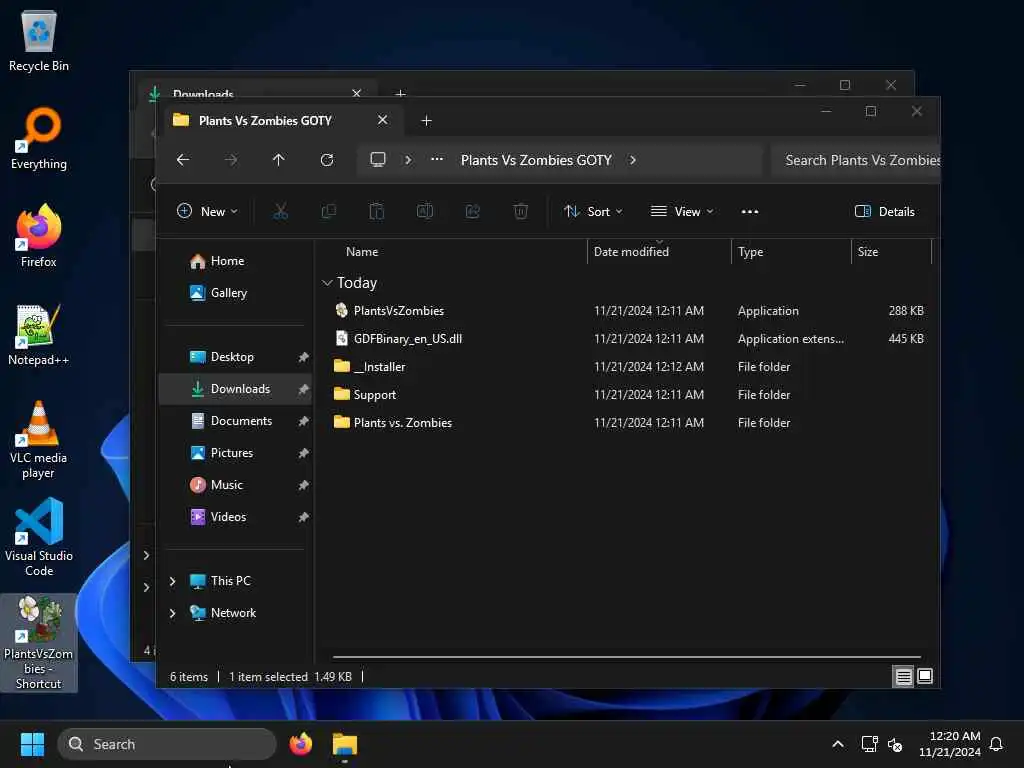1024x768 pixels.
Task: Click the PC monitor icon in address bar
Action: click(377, 159)
